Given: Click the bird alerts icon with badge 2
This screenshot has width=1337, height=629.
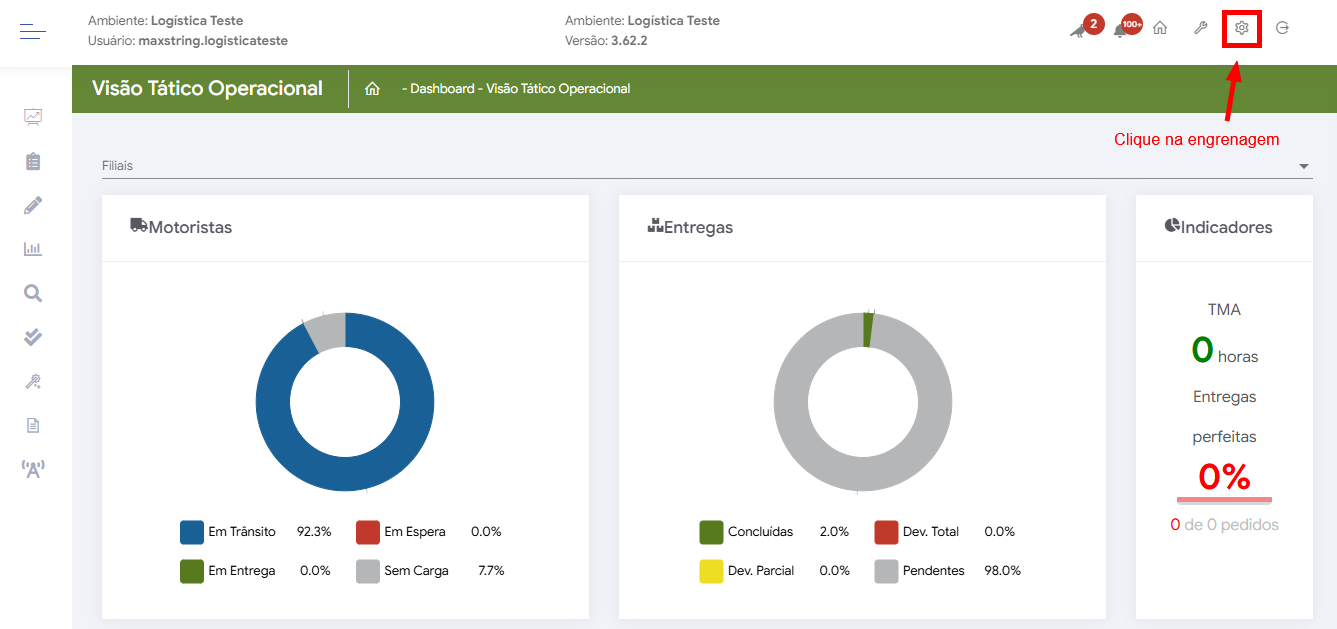Looking at the screenshot, I should click(x=1078, y=30).
